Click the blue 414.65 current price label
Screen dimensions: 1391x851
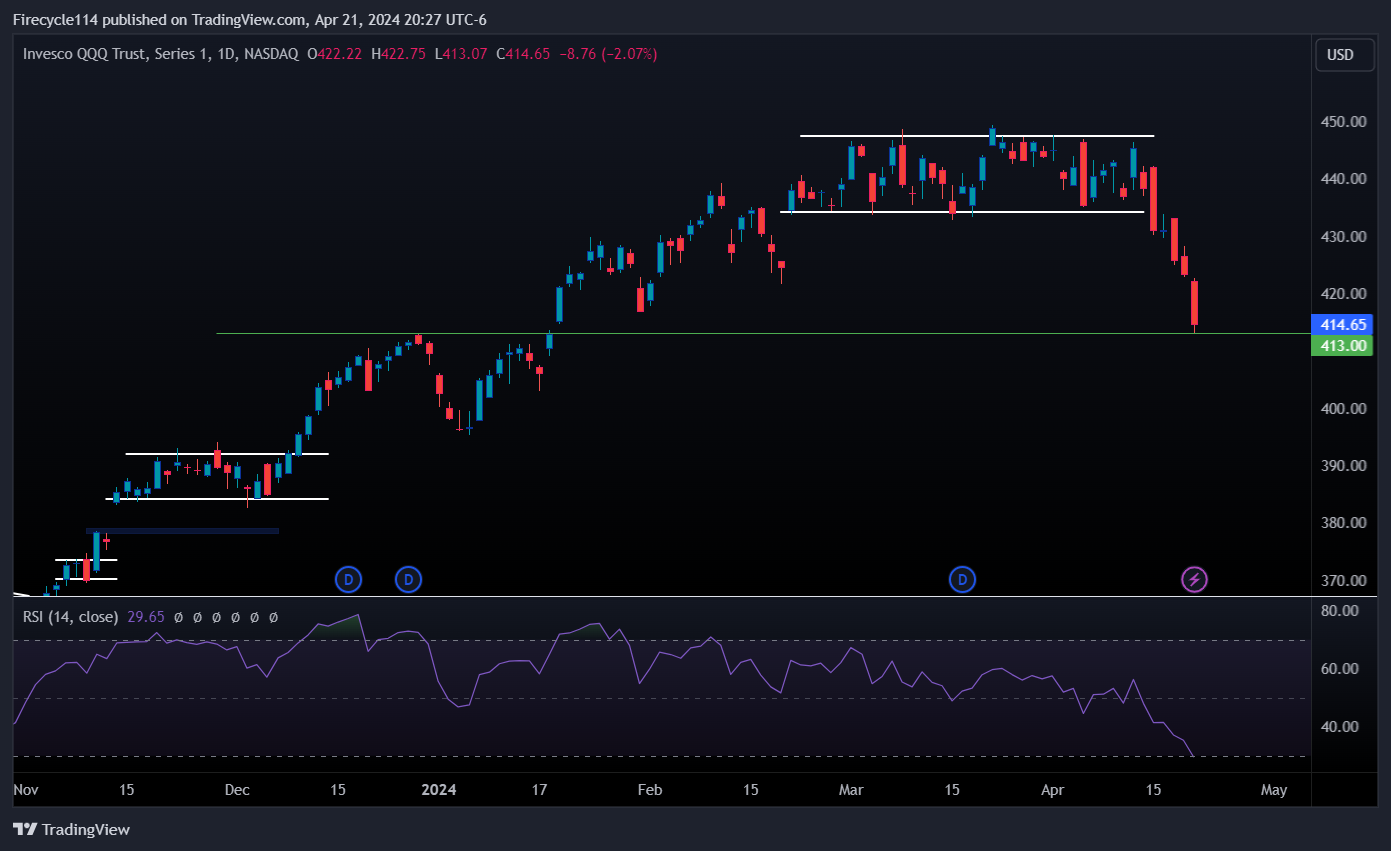(1344, 325)
